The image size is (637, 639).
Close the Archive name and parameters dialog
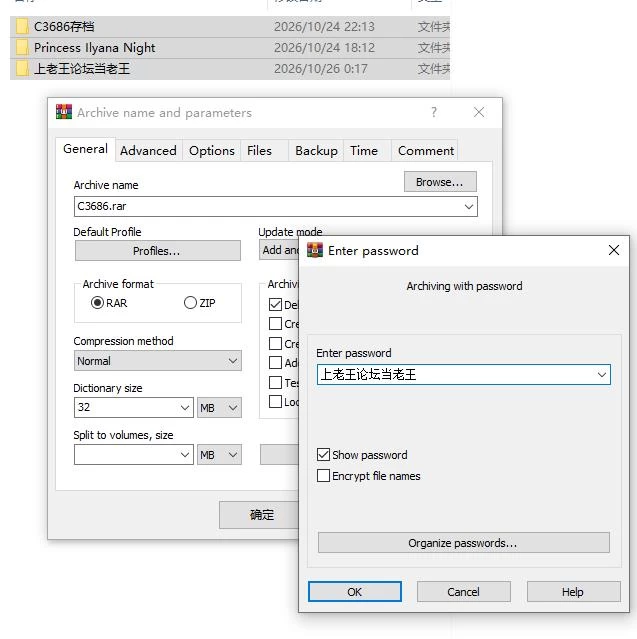(x=479, y=112)
